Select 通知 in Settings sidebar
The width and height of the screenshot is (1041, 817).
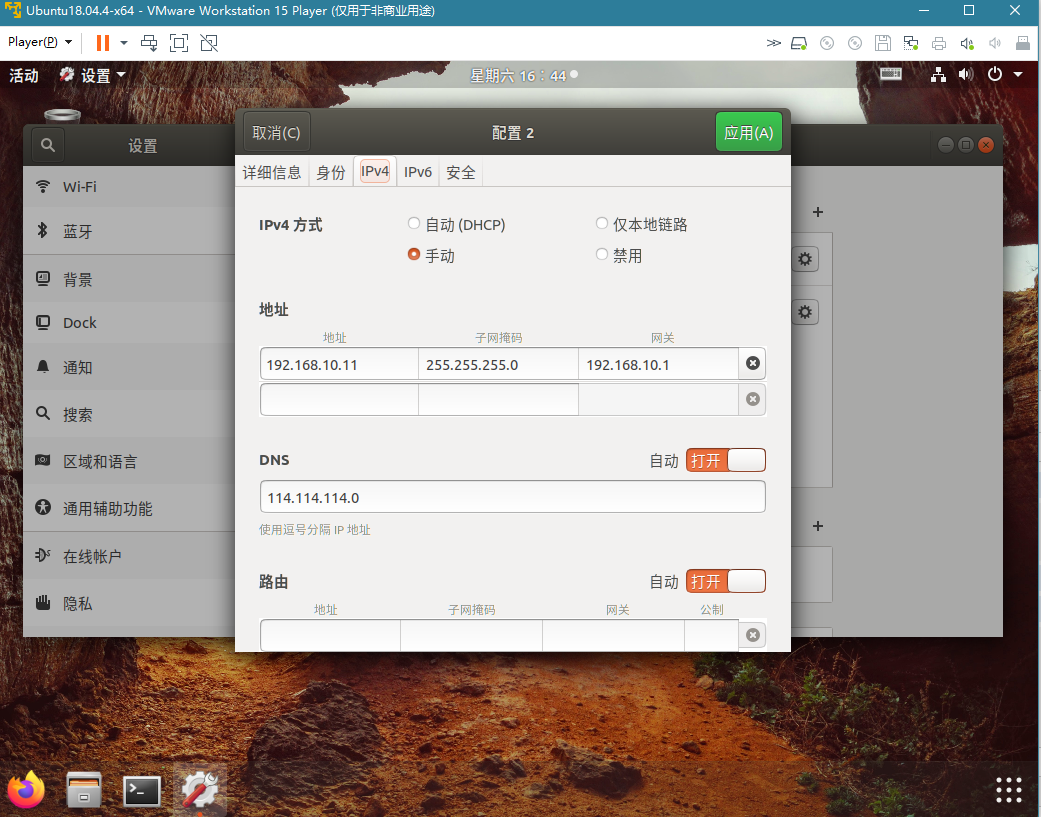129,367
